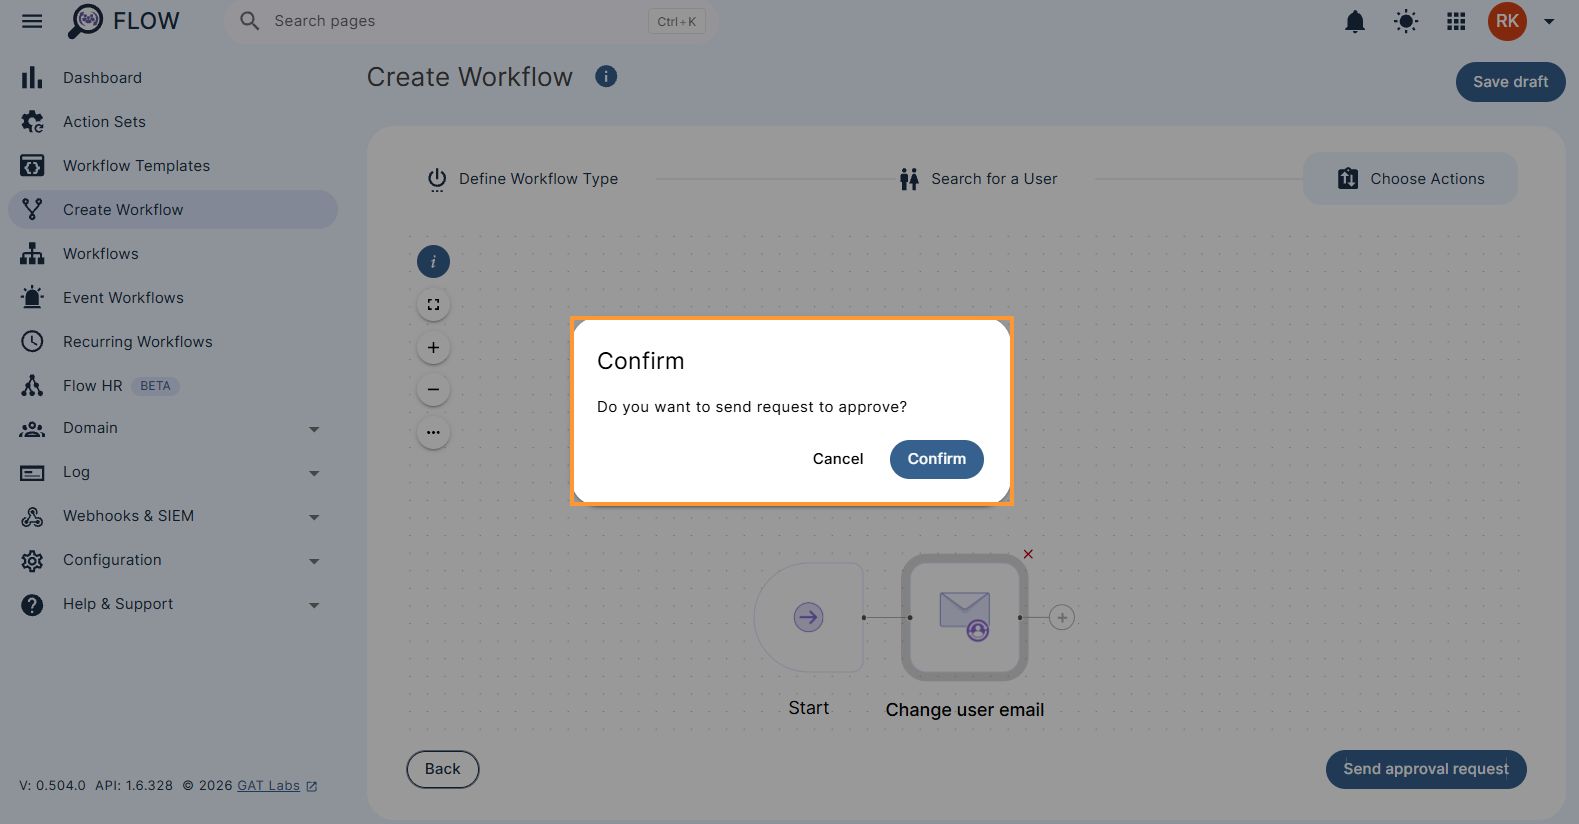The height and width of the screenshot is (824, 1579).
Task: Open Action Sets page
Action: (173, 122)
